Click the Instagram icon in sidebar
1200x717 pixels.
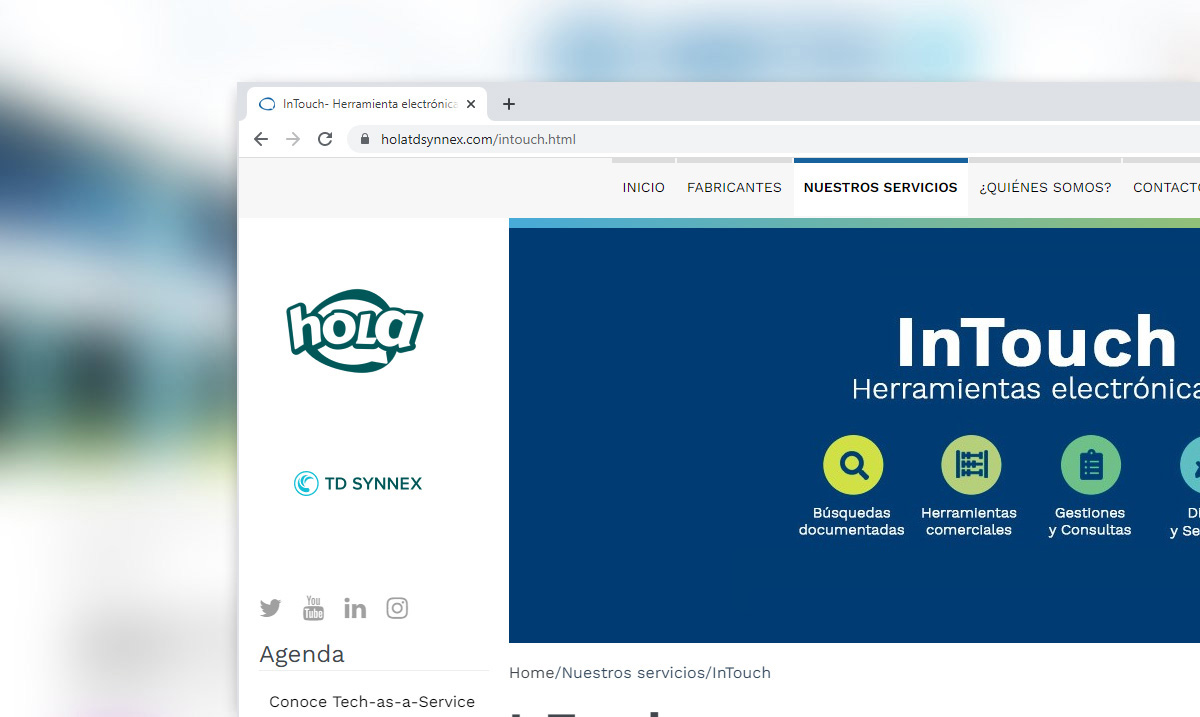397,608
